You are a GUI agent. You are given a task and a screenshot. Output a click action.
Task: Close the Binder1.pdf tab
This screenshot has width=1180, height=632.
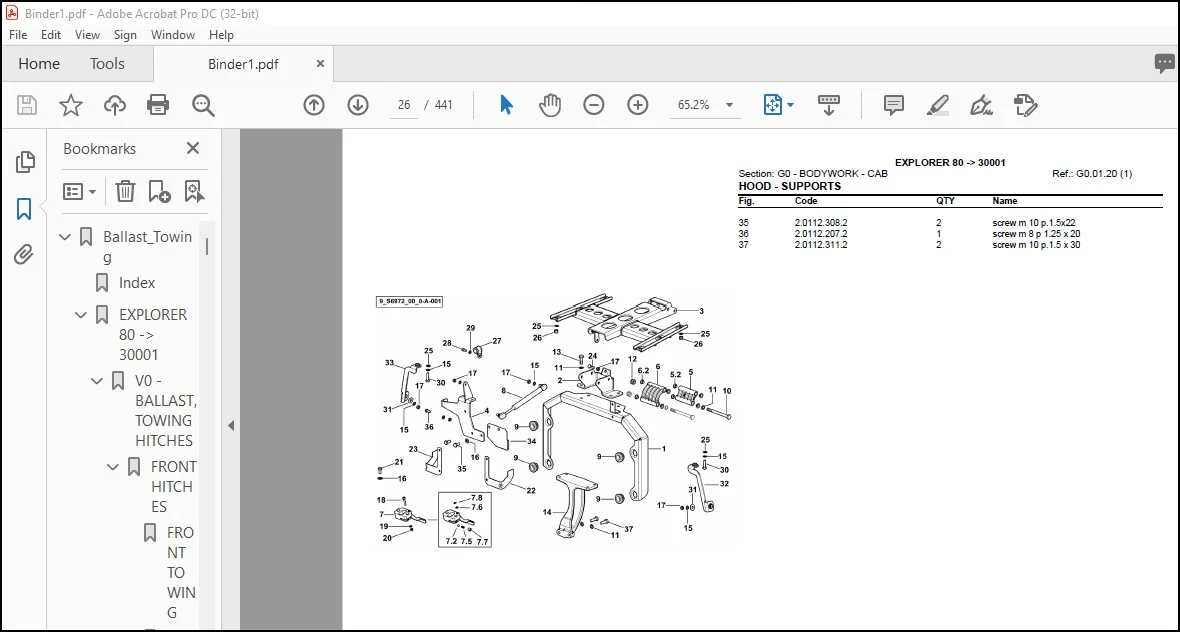(x=320, y=64)
